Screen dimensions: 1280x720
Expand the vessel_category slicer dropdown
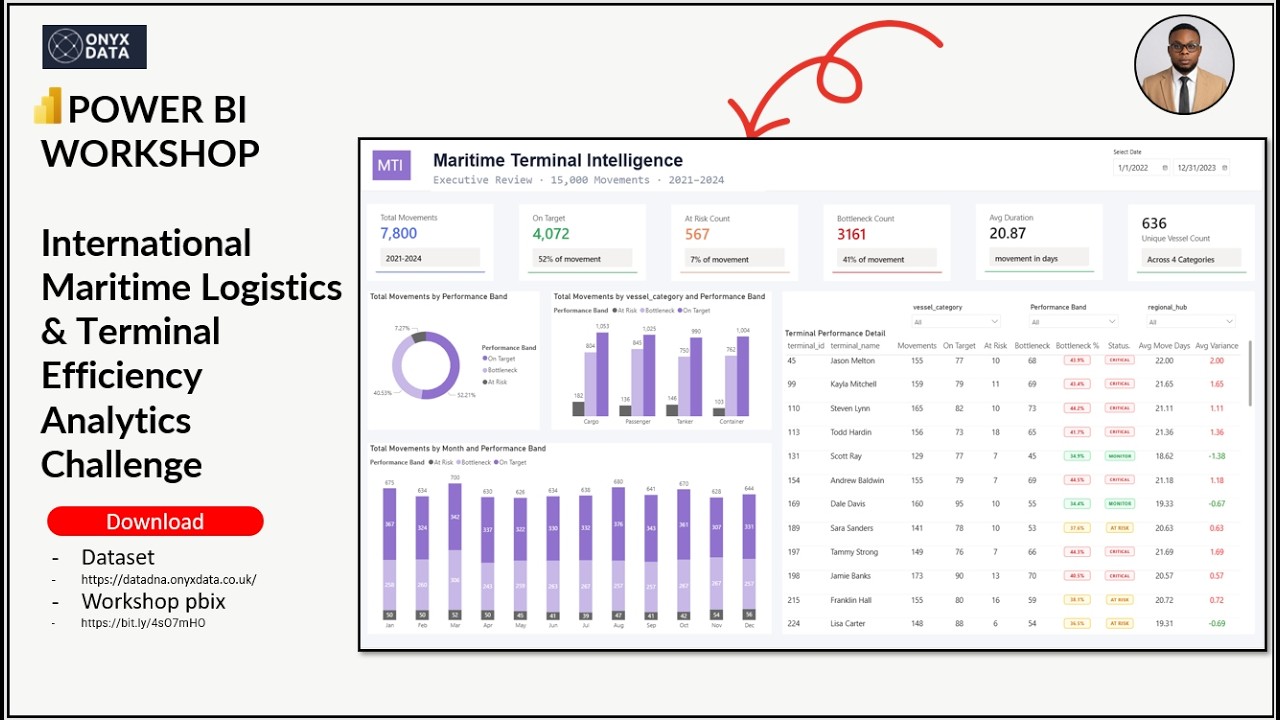(x=956, y=322)
